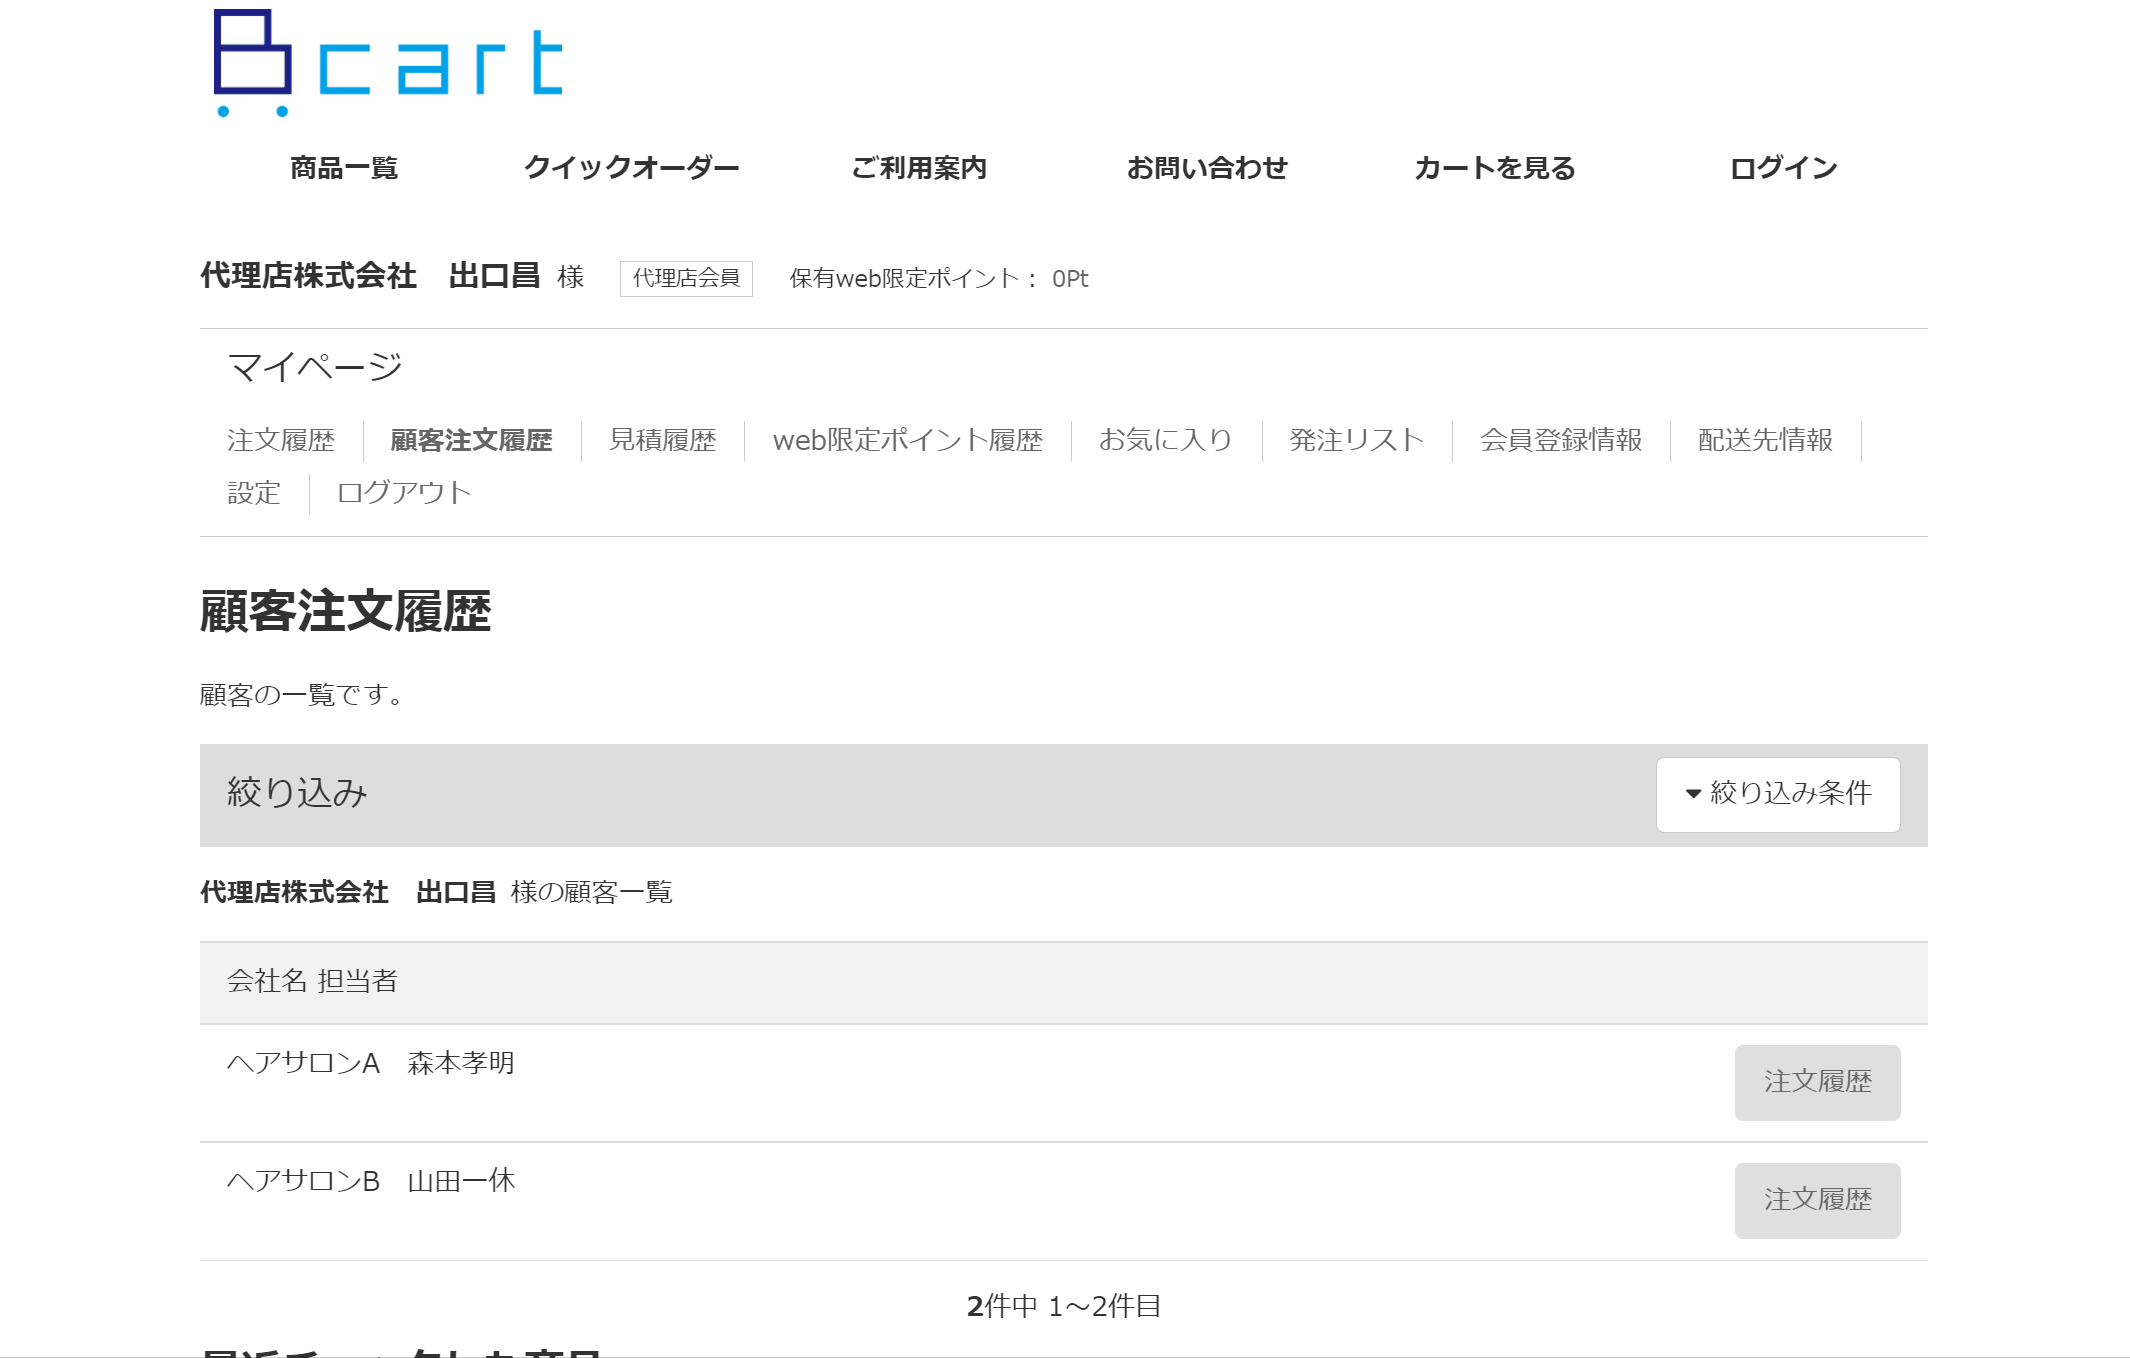This screenshot has height=1358, width=2130.
Task: Click the Bcart logo
Action: tap(388, 63)
